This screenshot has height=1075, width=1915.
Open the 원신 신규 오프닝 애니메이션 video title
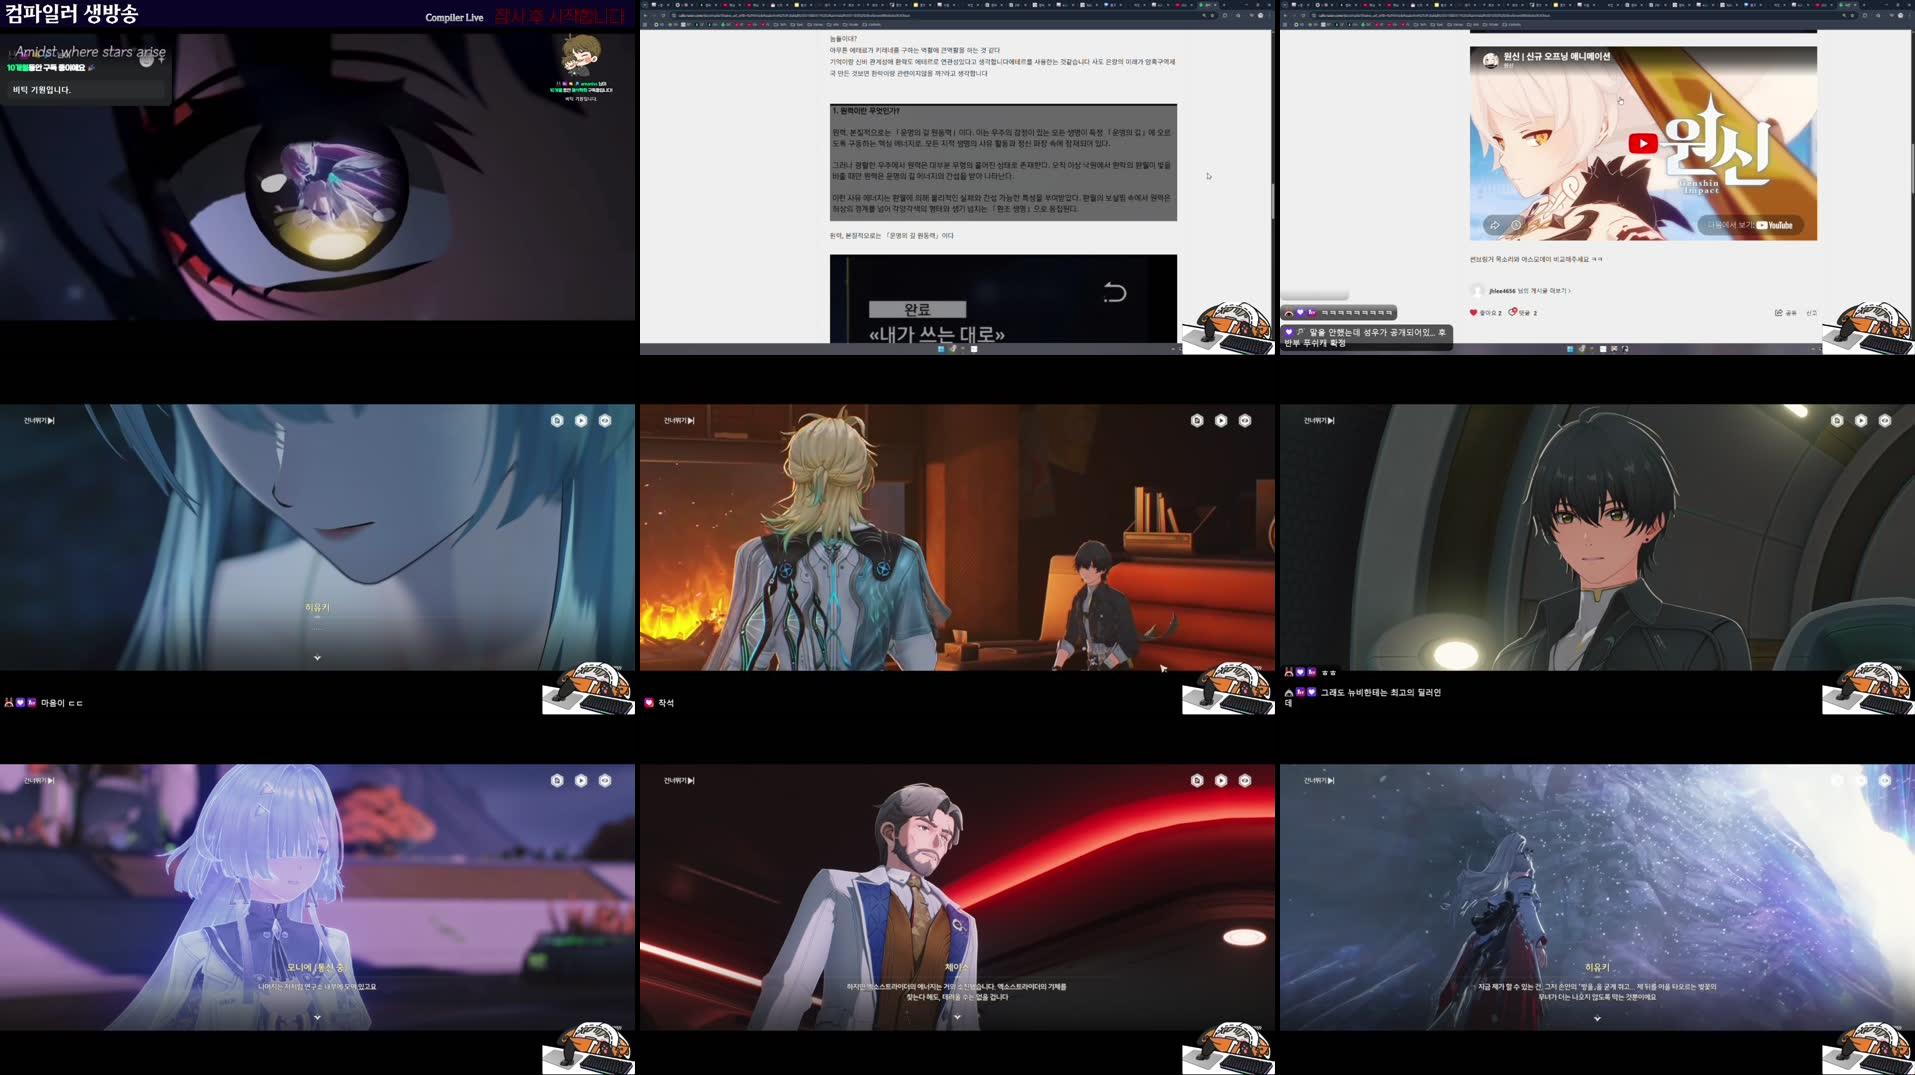1557,57
